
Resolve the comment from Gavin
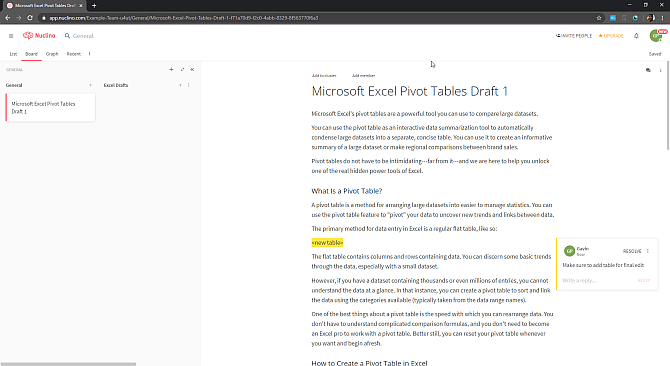(632, 251)
